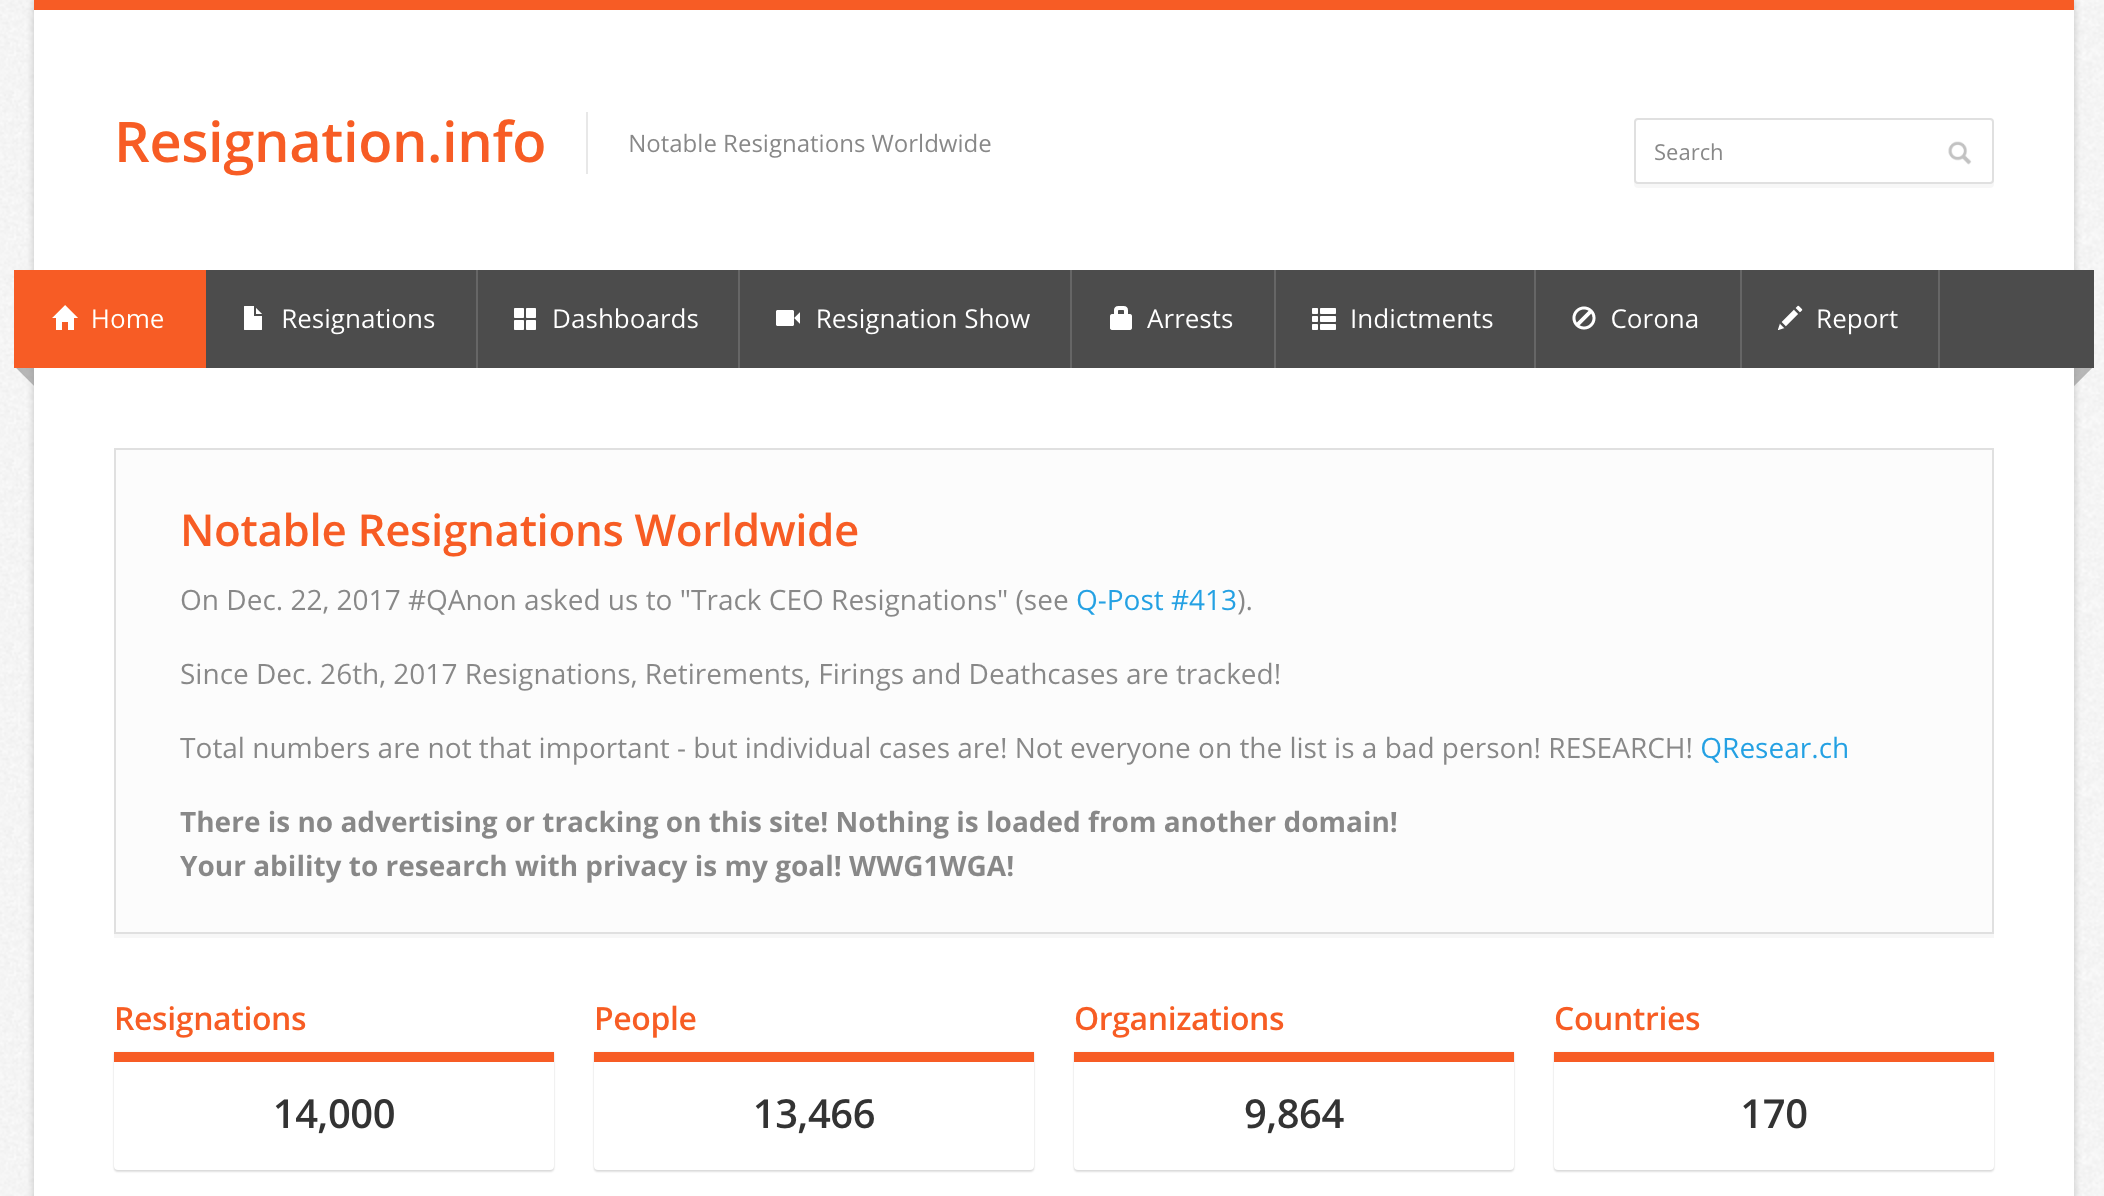Click the pencil icon beside Report
The width and height of the screenshot is (2104, 1196).
1790,318
